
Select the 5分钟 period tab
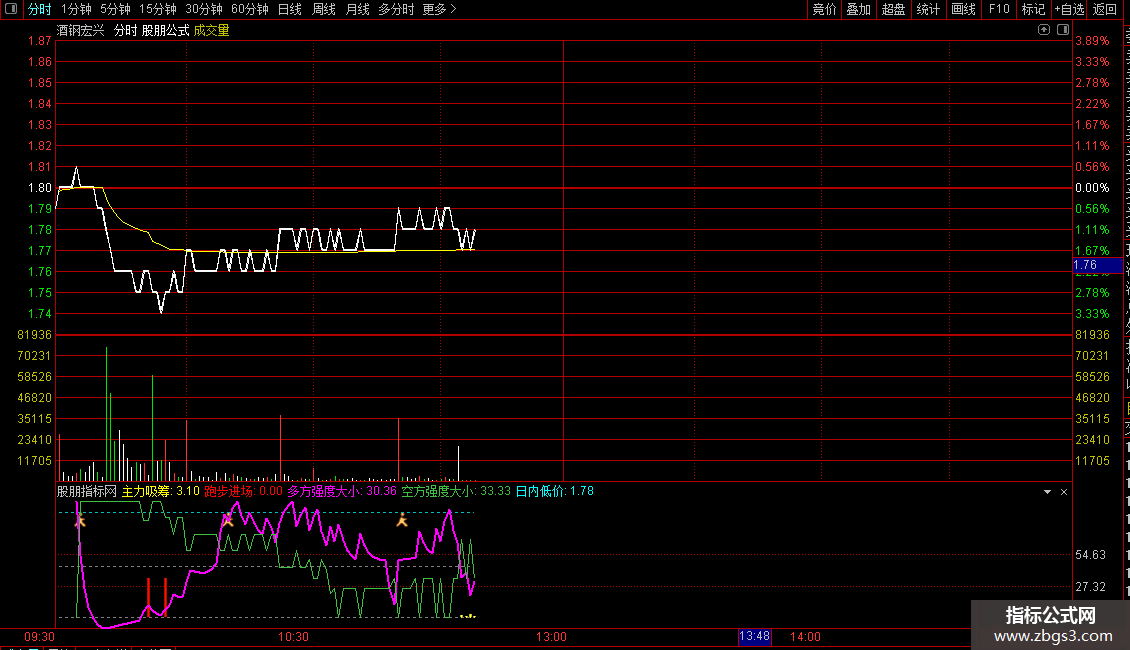(115, 9)
